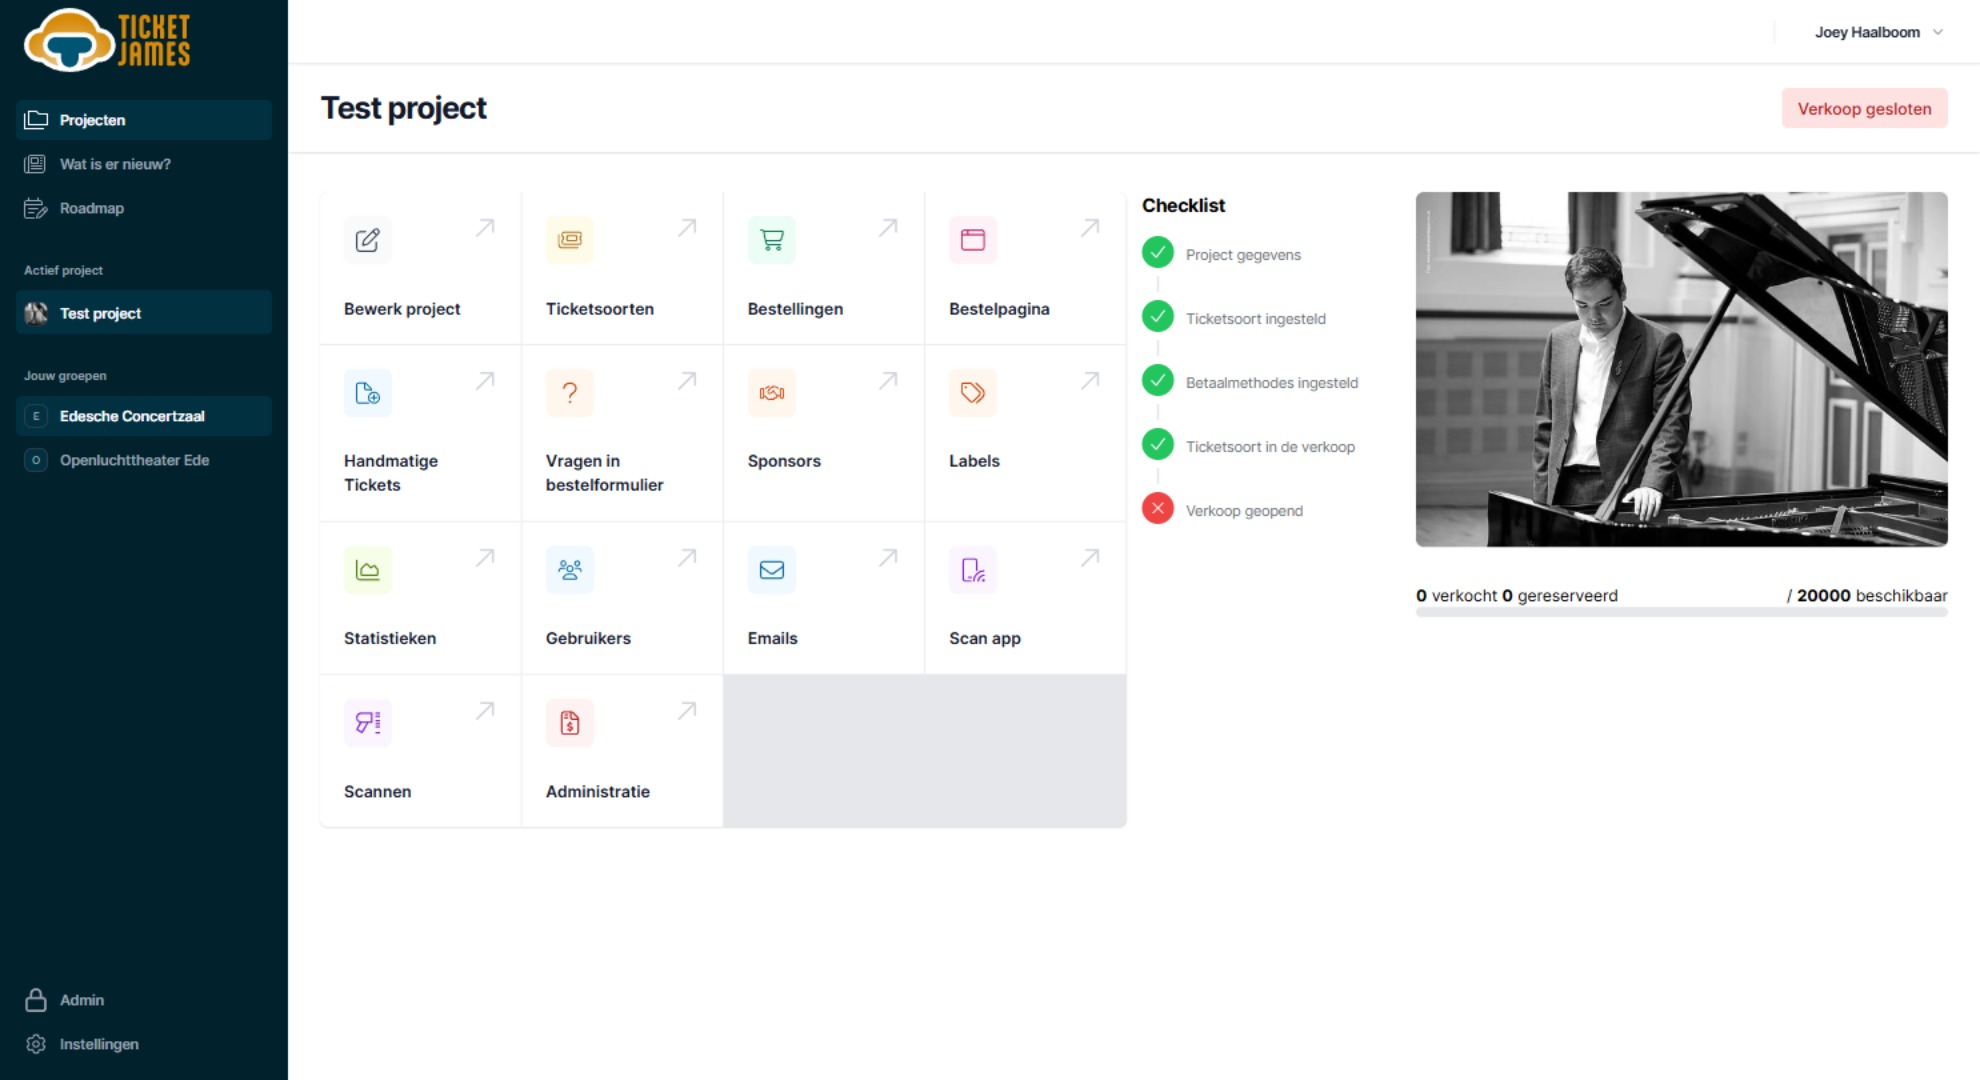Open the Bestelpagina window icon
The width and height of the screenshot is (1980, 1080).
pyautogui.click(x=973, y=240)
